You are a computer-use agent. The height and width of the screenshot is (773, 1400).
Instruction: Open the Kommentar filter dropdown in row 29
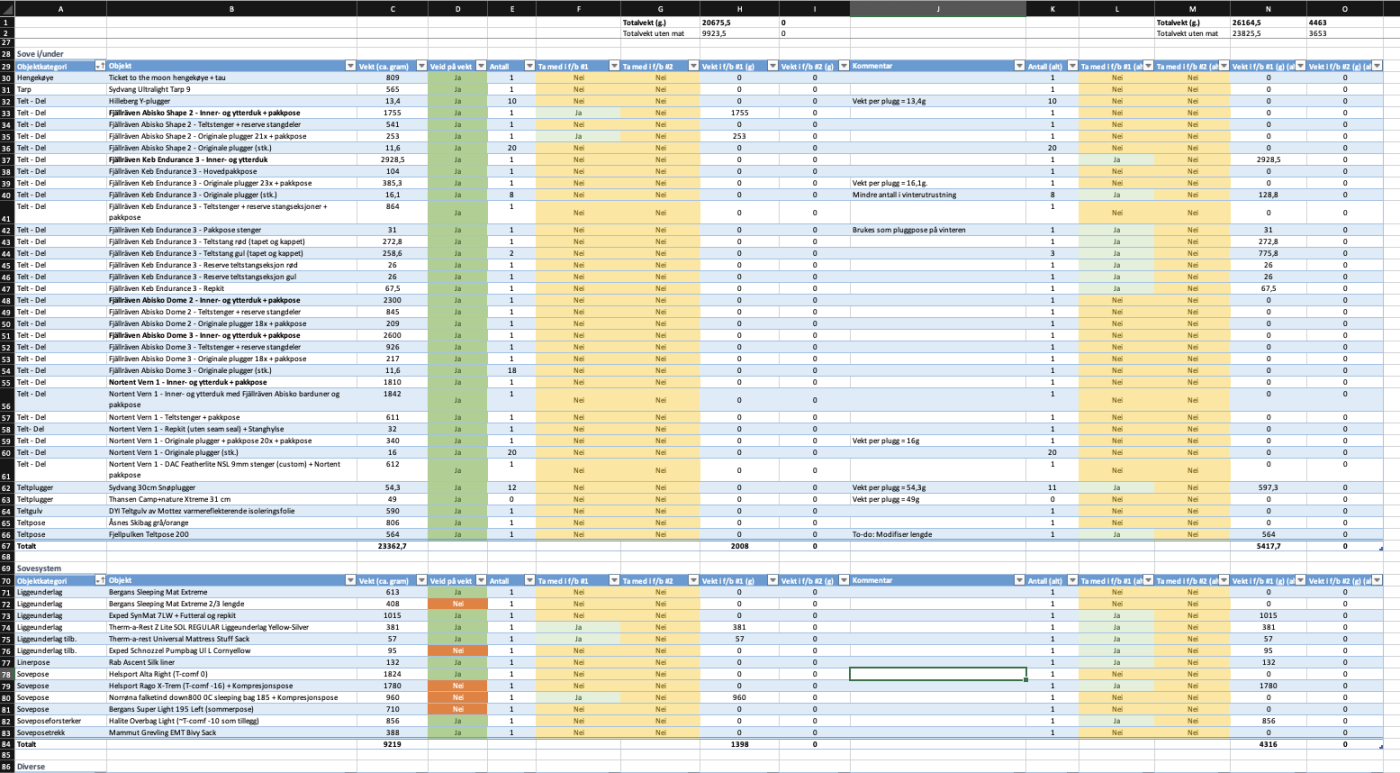(x=1018, y=66)
